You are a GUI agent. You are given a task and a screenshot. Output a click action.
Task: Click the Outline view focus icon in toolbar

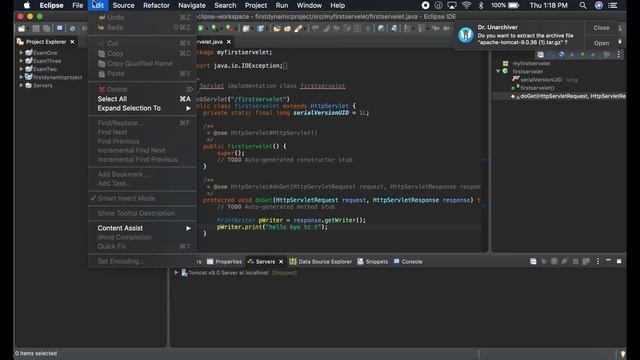coord(540,54)
